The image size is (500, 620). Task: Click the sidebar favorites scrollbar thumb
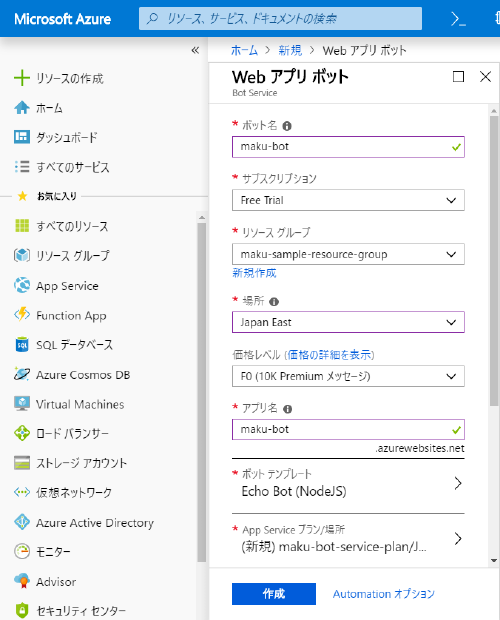(x=202, y=392)
